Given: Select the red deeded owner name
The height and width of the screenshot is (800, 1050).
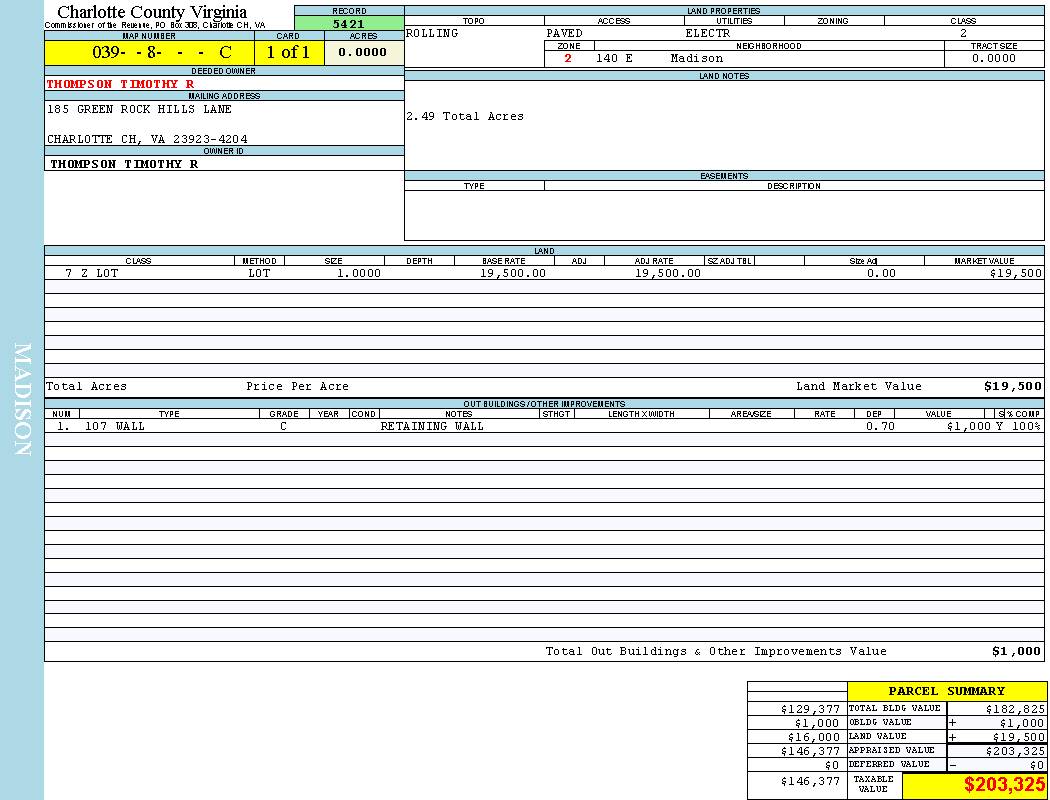Looking at the screenshot, I should coord(120,84).
